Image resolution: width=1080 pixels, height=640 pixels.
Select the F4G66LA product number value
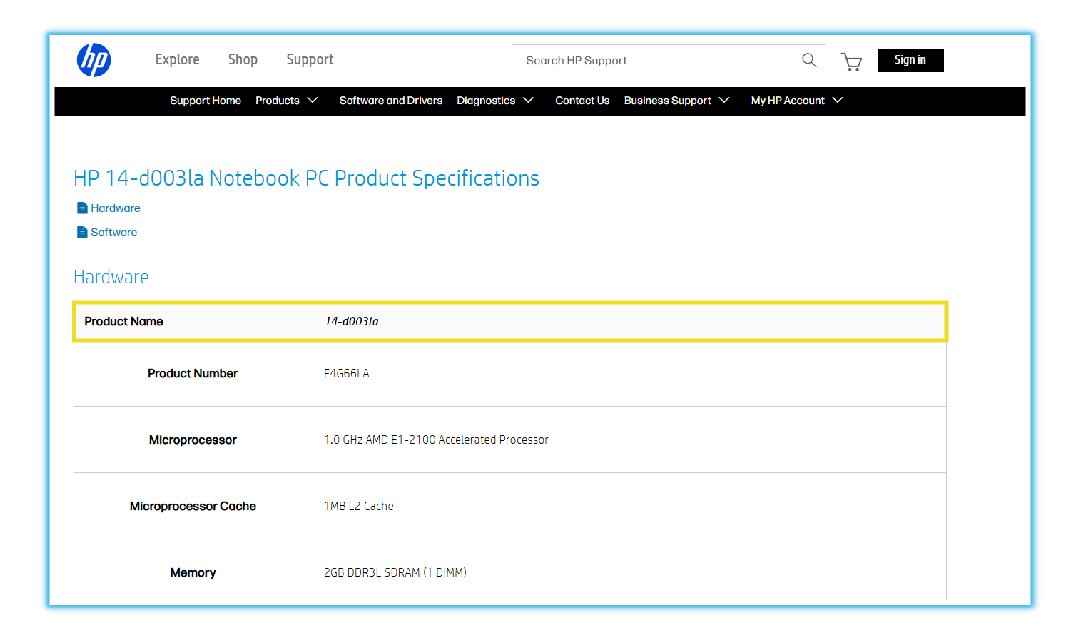(x=346, y=373)
